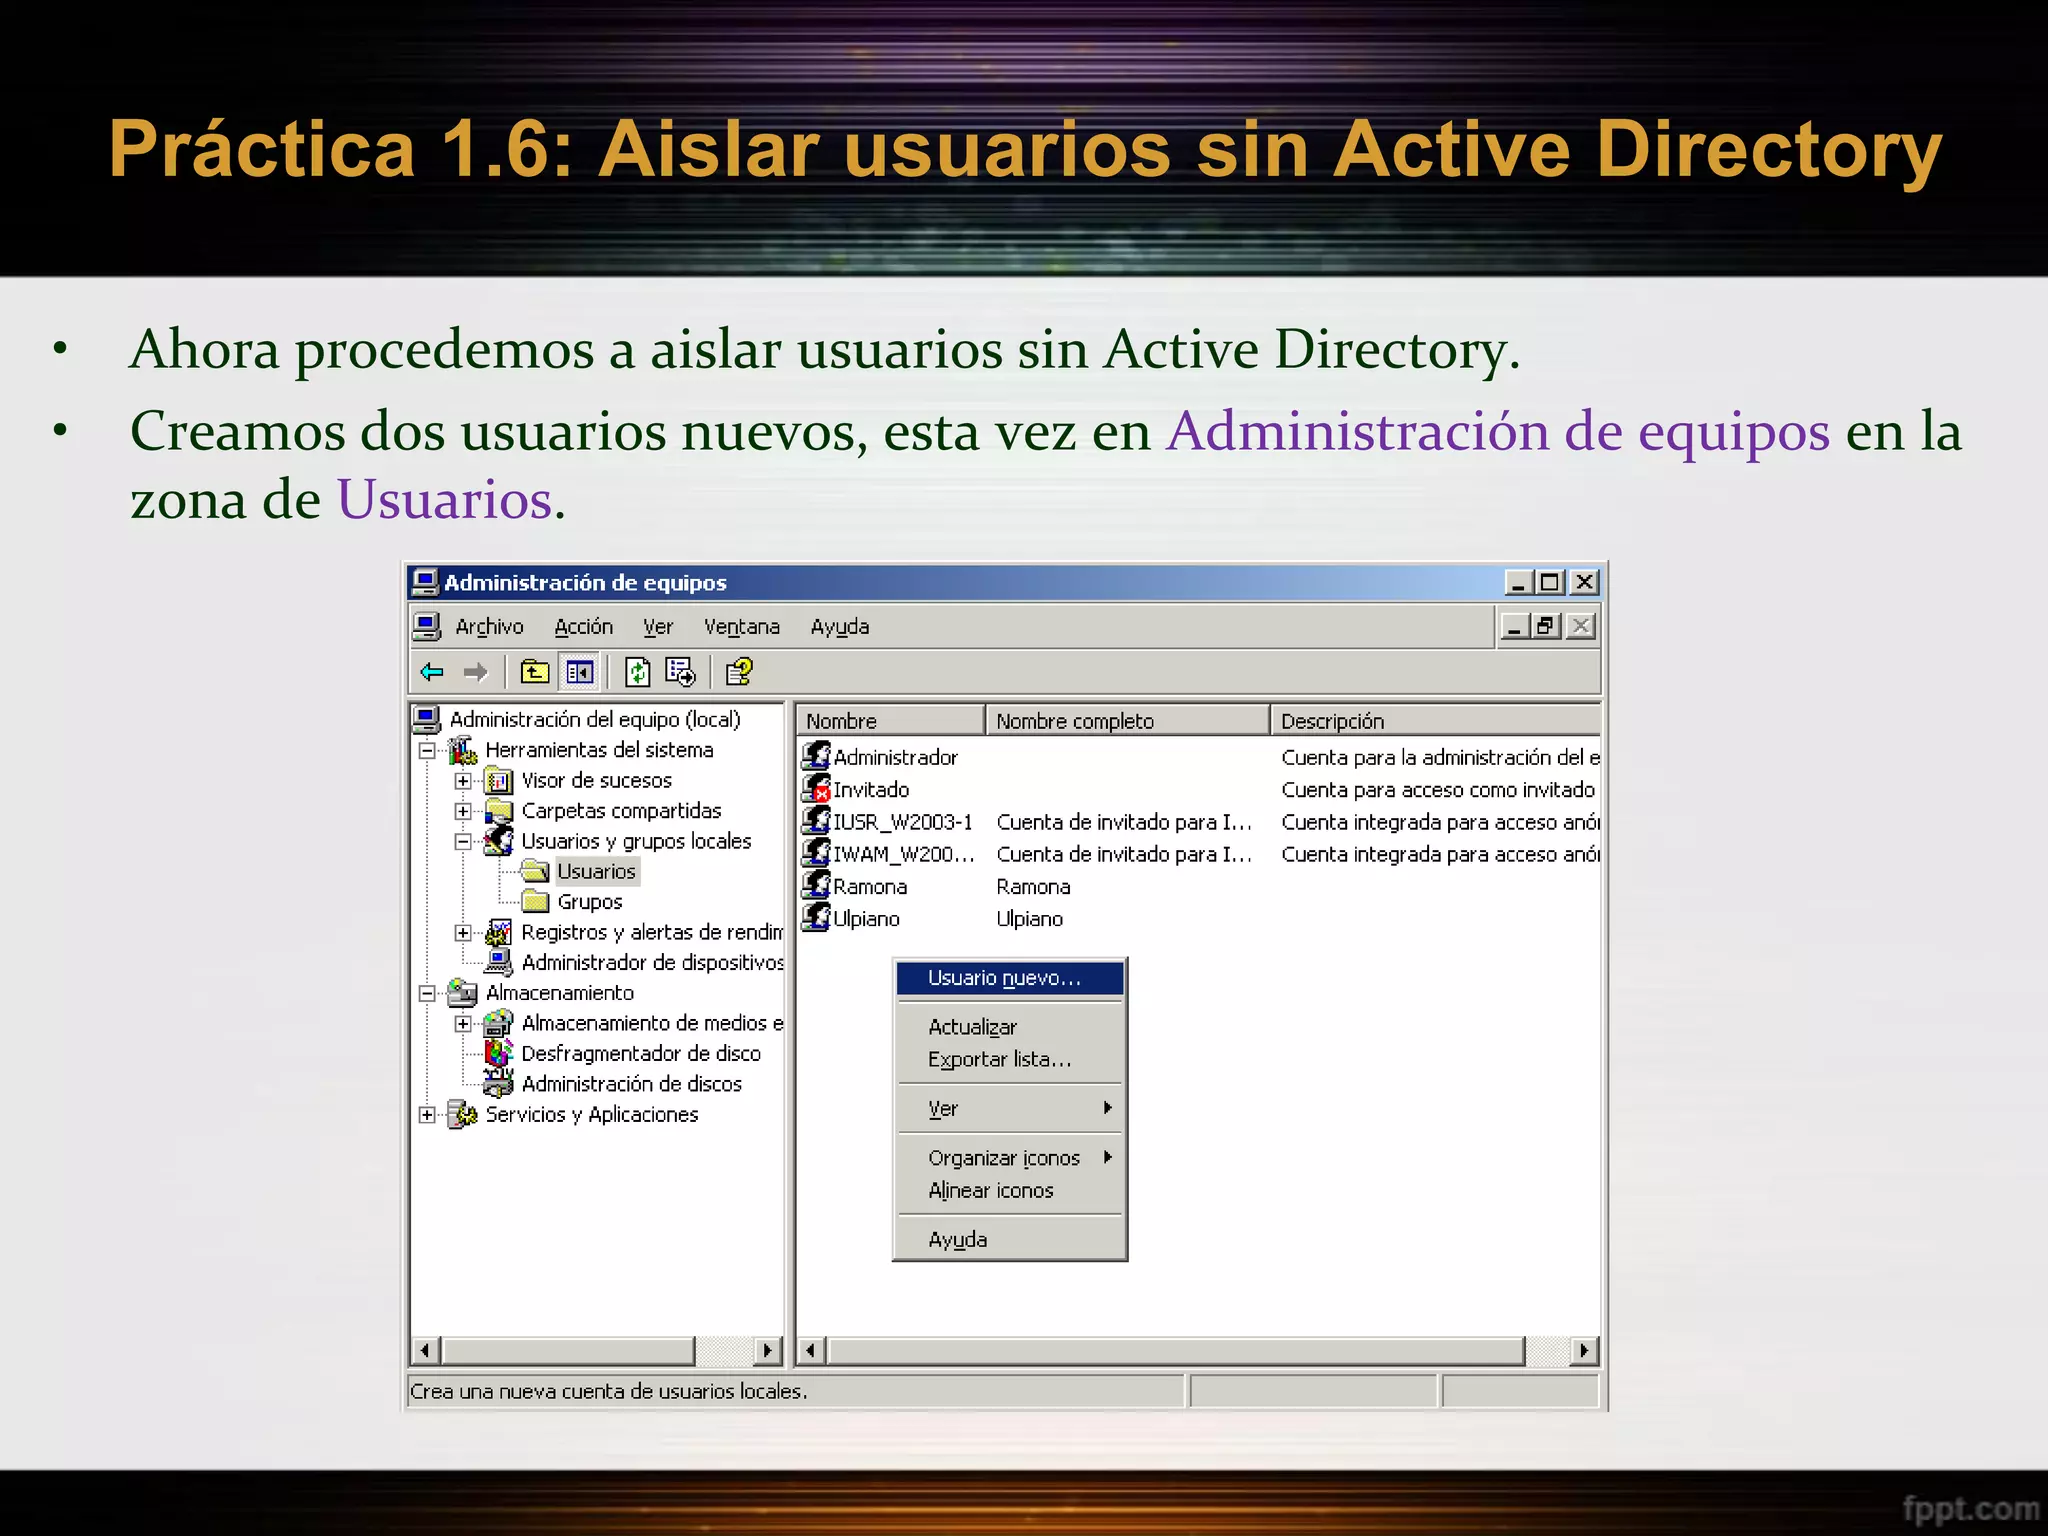Click the Visor de sucesos icon
This screenshot has width=2048, height=1536.
pos(499,780)
